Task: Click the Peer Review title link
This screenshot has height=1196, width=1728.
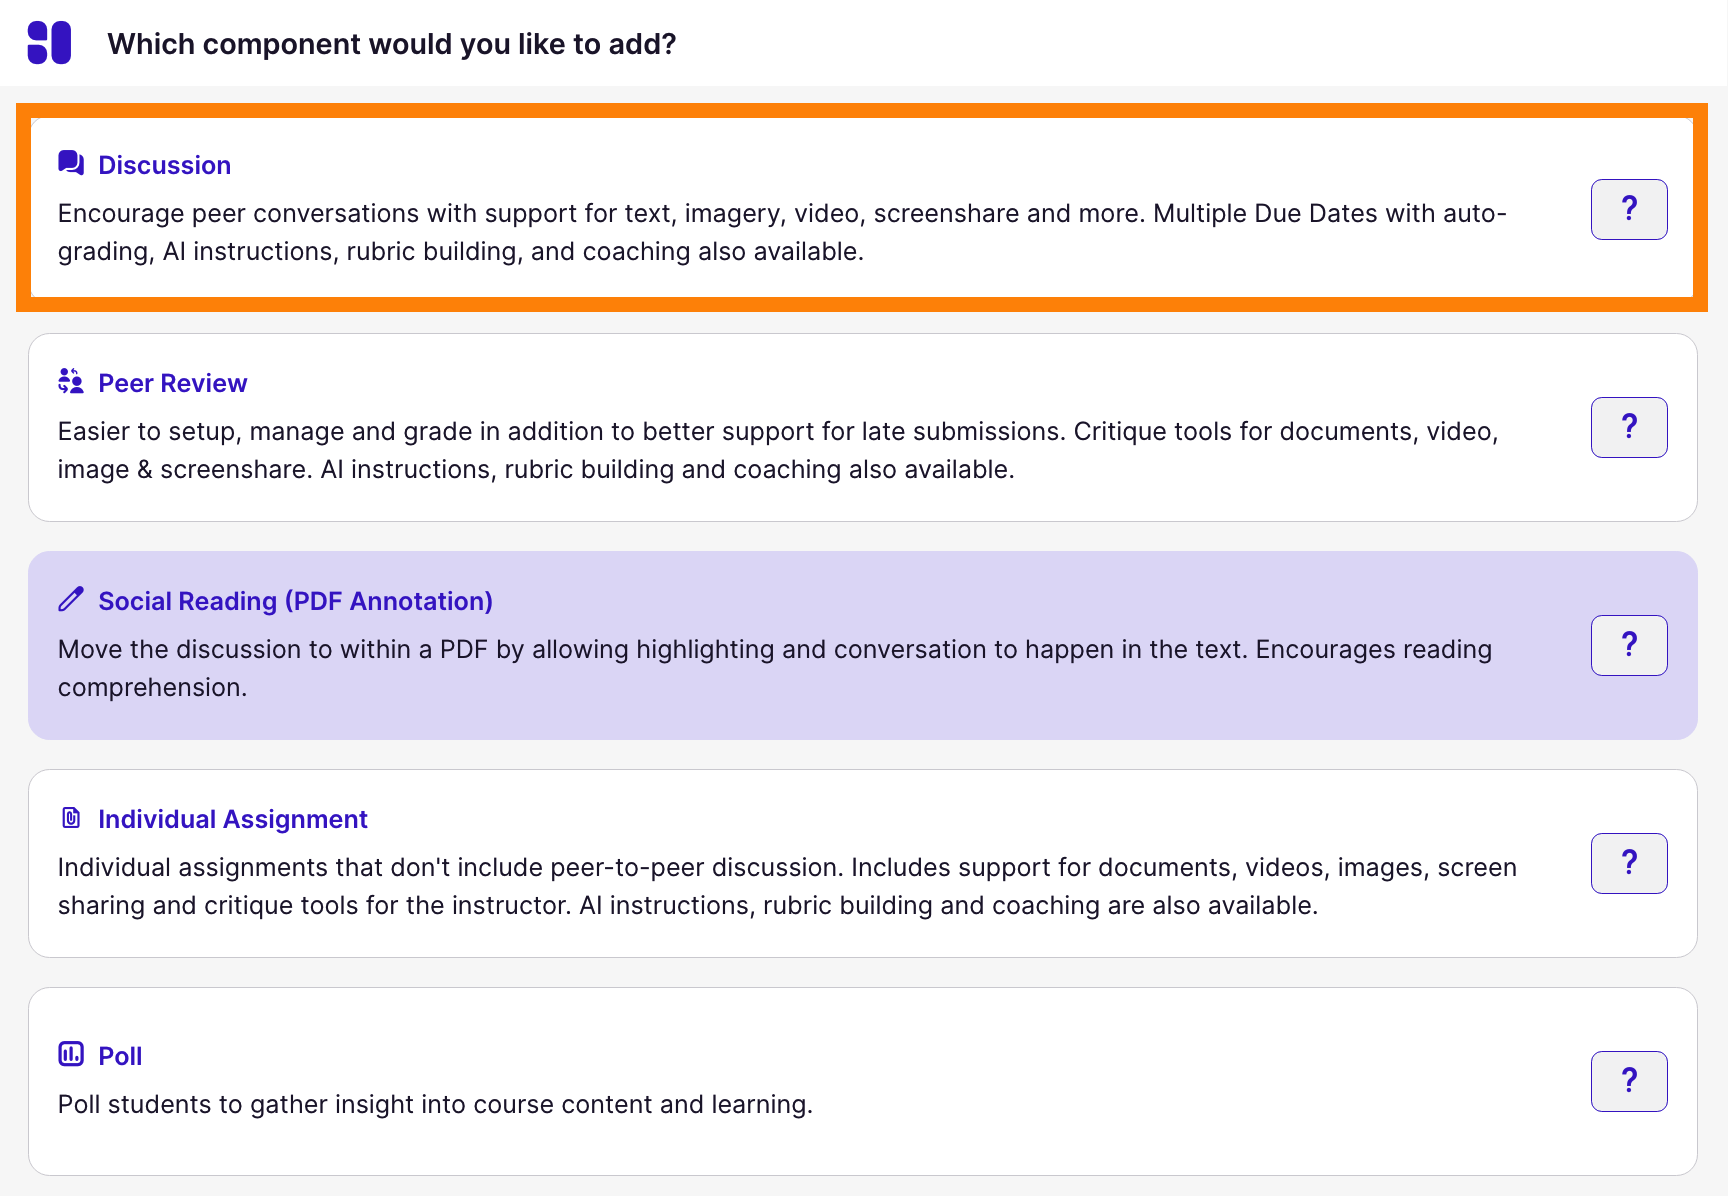Action: (172, 382)
